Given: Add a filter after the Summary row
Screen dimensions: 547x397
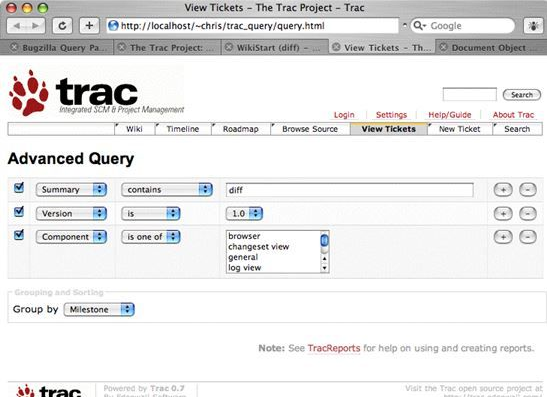Looking at the screenshot, I should point(503,190).
